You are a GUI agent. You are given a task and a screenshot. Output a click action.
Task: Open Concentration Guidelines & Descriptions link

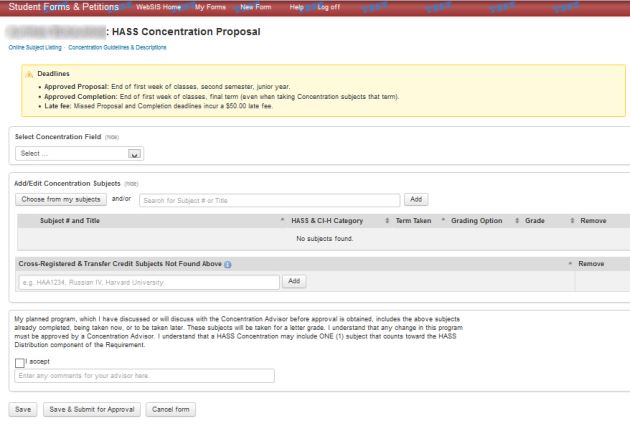pos(117,47)
